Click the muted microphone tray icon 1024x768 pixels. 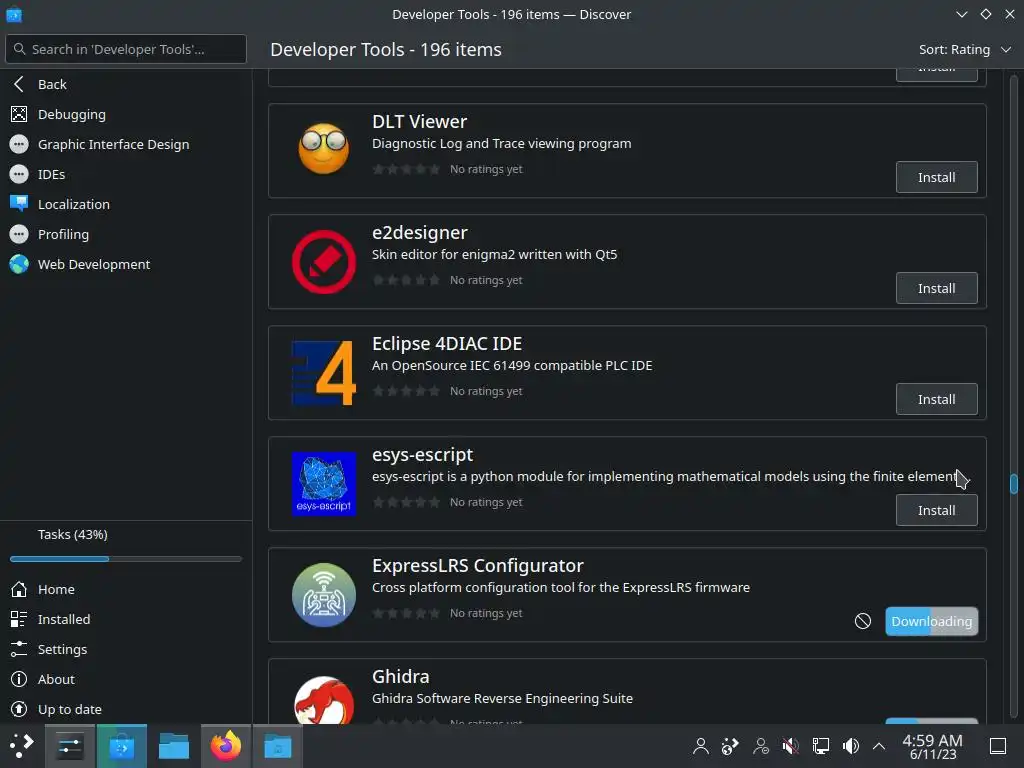pyautogui.click(x=790, y=746)
